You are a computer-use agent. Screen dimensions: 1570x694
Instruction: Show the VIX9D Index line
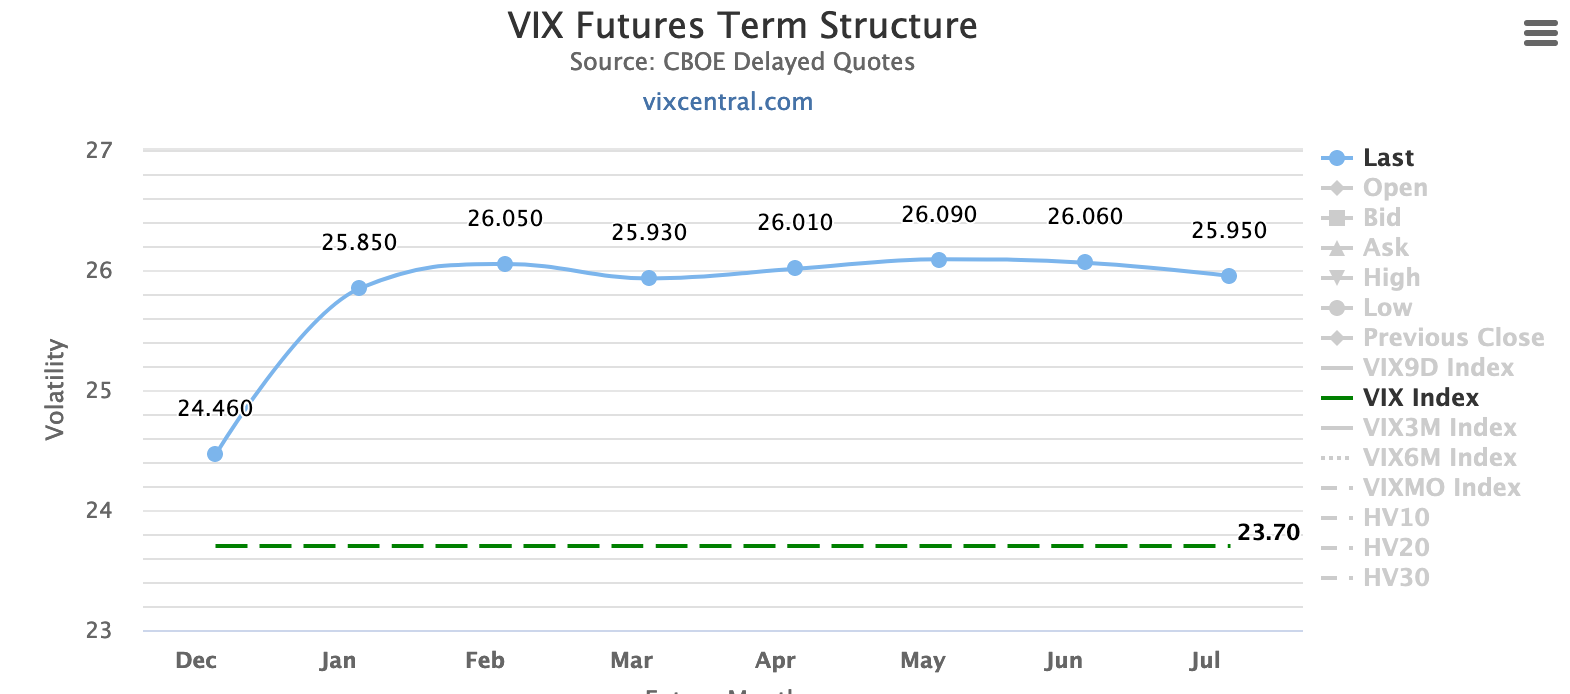click(x=1437, y=368)
